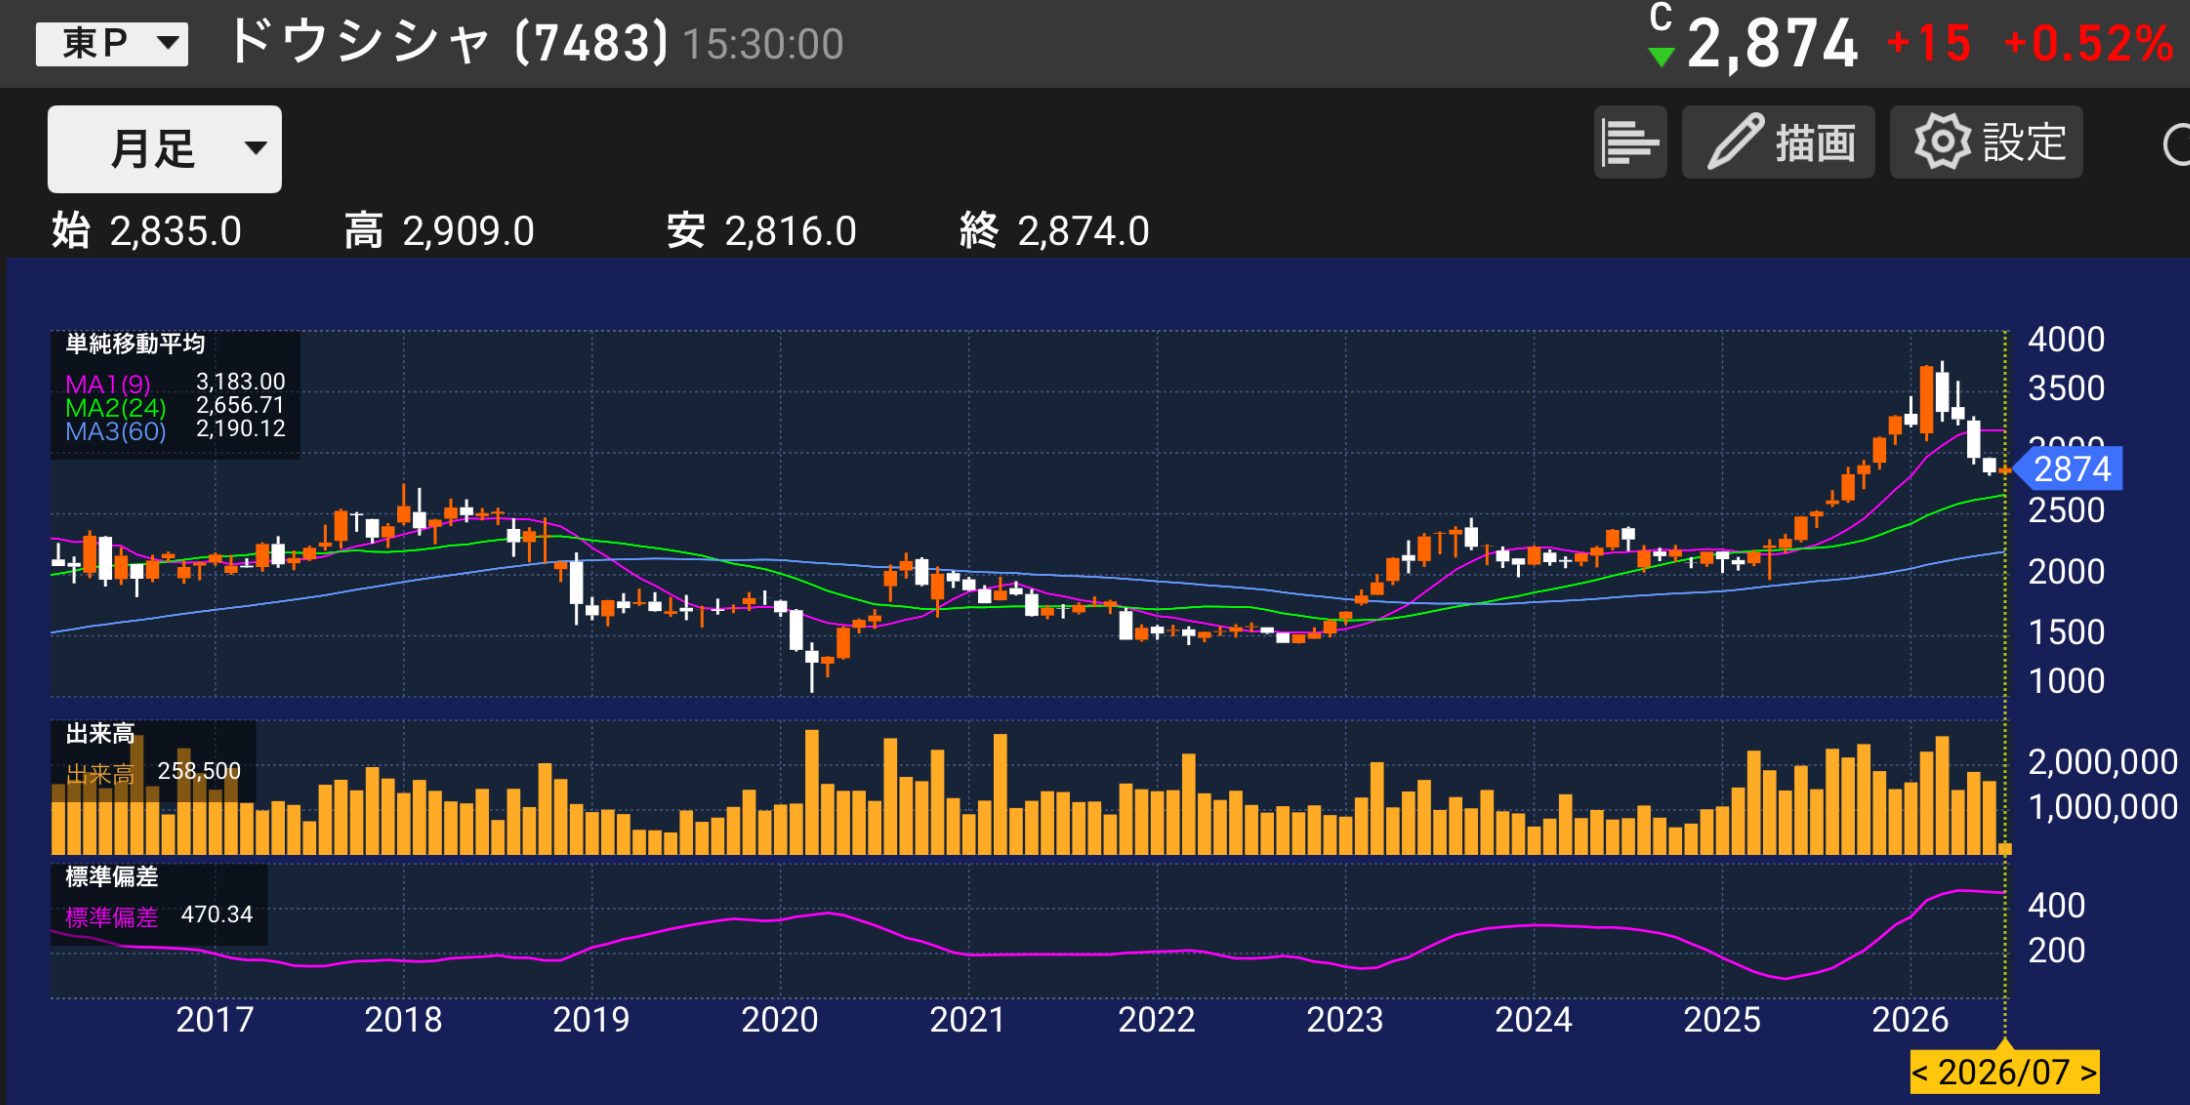The width and height of the screenshot is (2190, 1105).
Task: Click the 1000 price axis label
Action: point(2066,681)
